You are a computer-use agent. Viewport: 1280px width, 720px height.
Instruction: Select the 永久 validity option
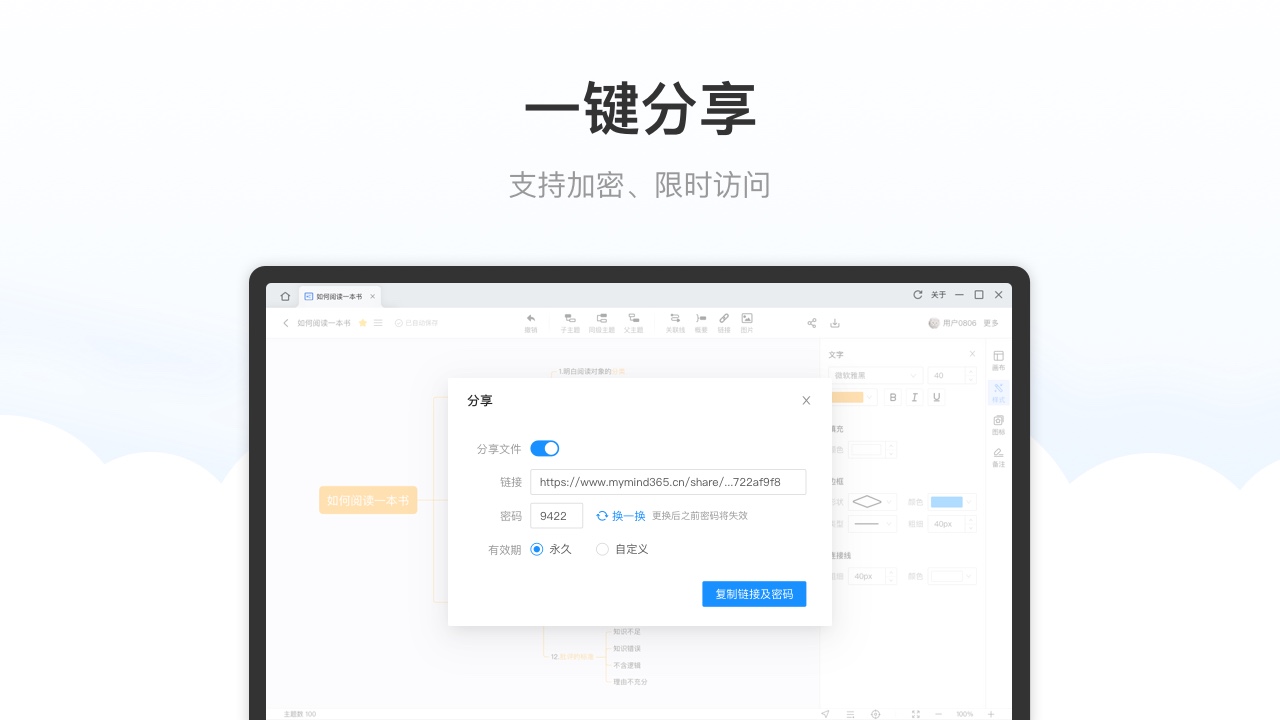point(551,549)
